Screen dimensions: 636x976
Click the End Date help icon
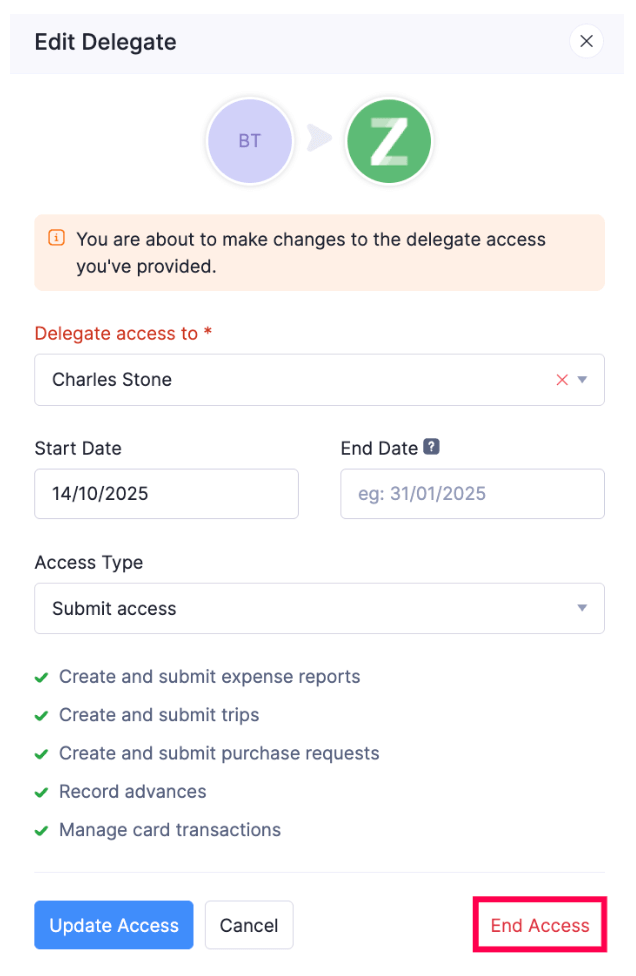[x=431, y=447]
